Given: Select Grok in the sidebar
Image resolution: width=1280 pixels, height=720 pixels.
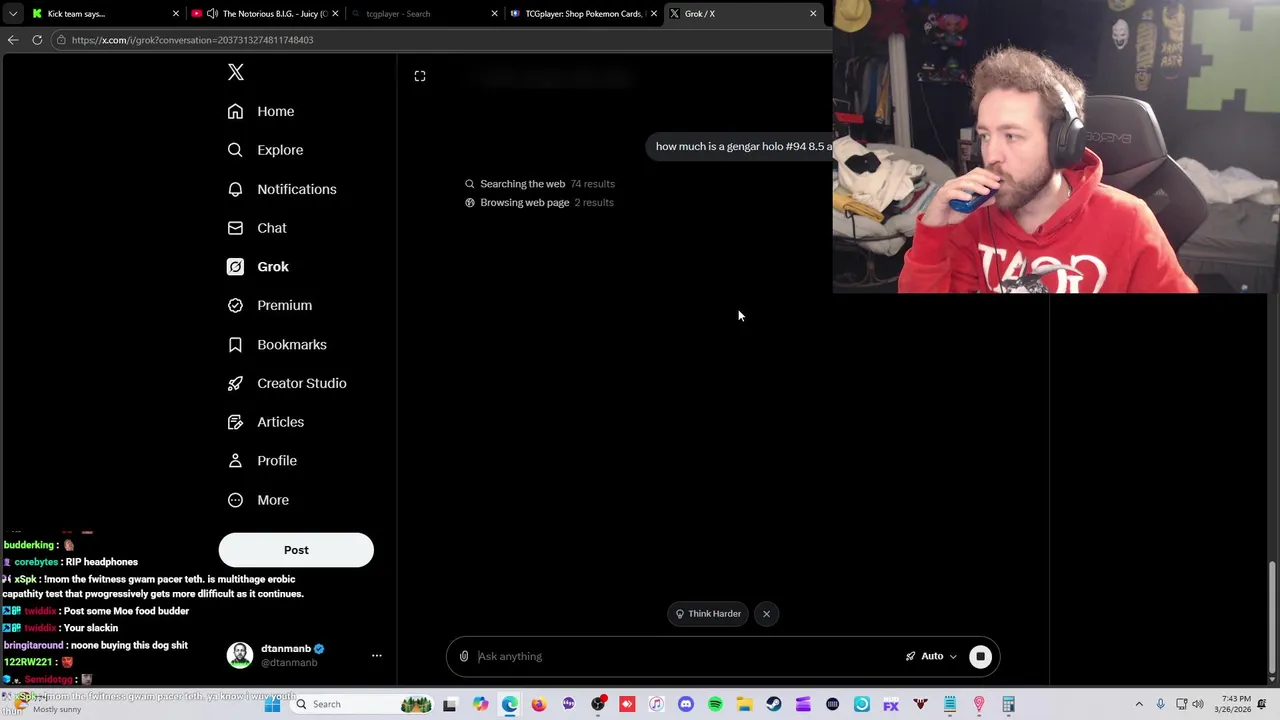Looking at the screenshot, I should [x=258, y=267].
